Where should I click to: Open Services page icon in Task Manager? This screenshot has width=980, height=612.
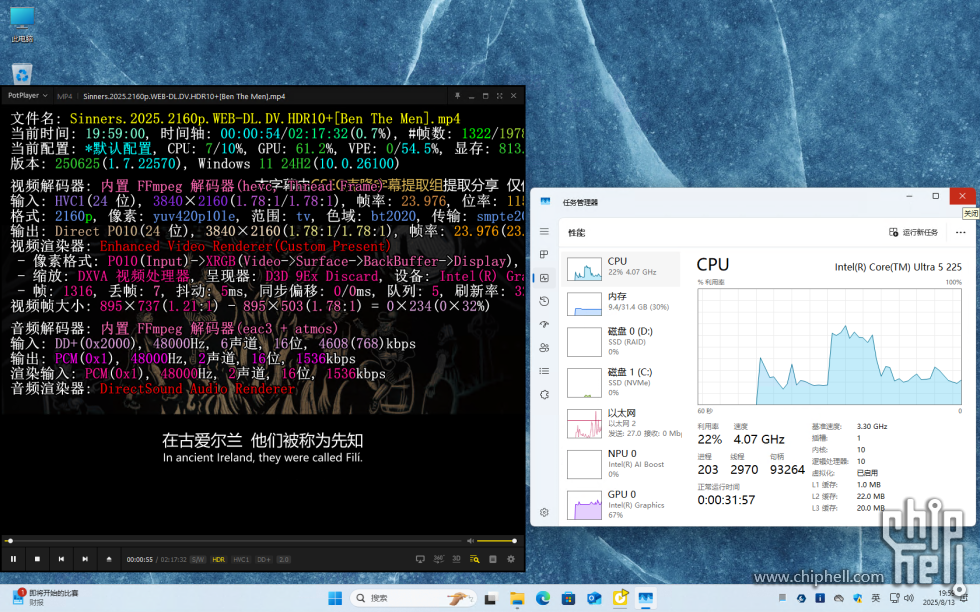pyautogui.click(x=544, y=394)
